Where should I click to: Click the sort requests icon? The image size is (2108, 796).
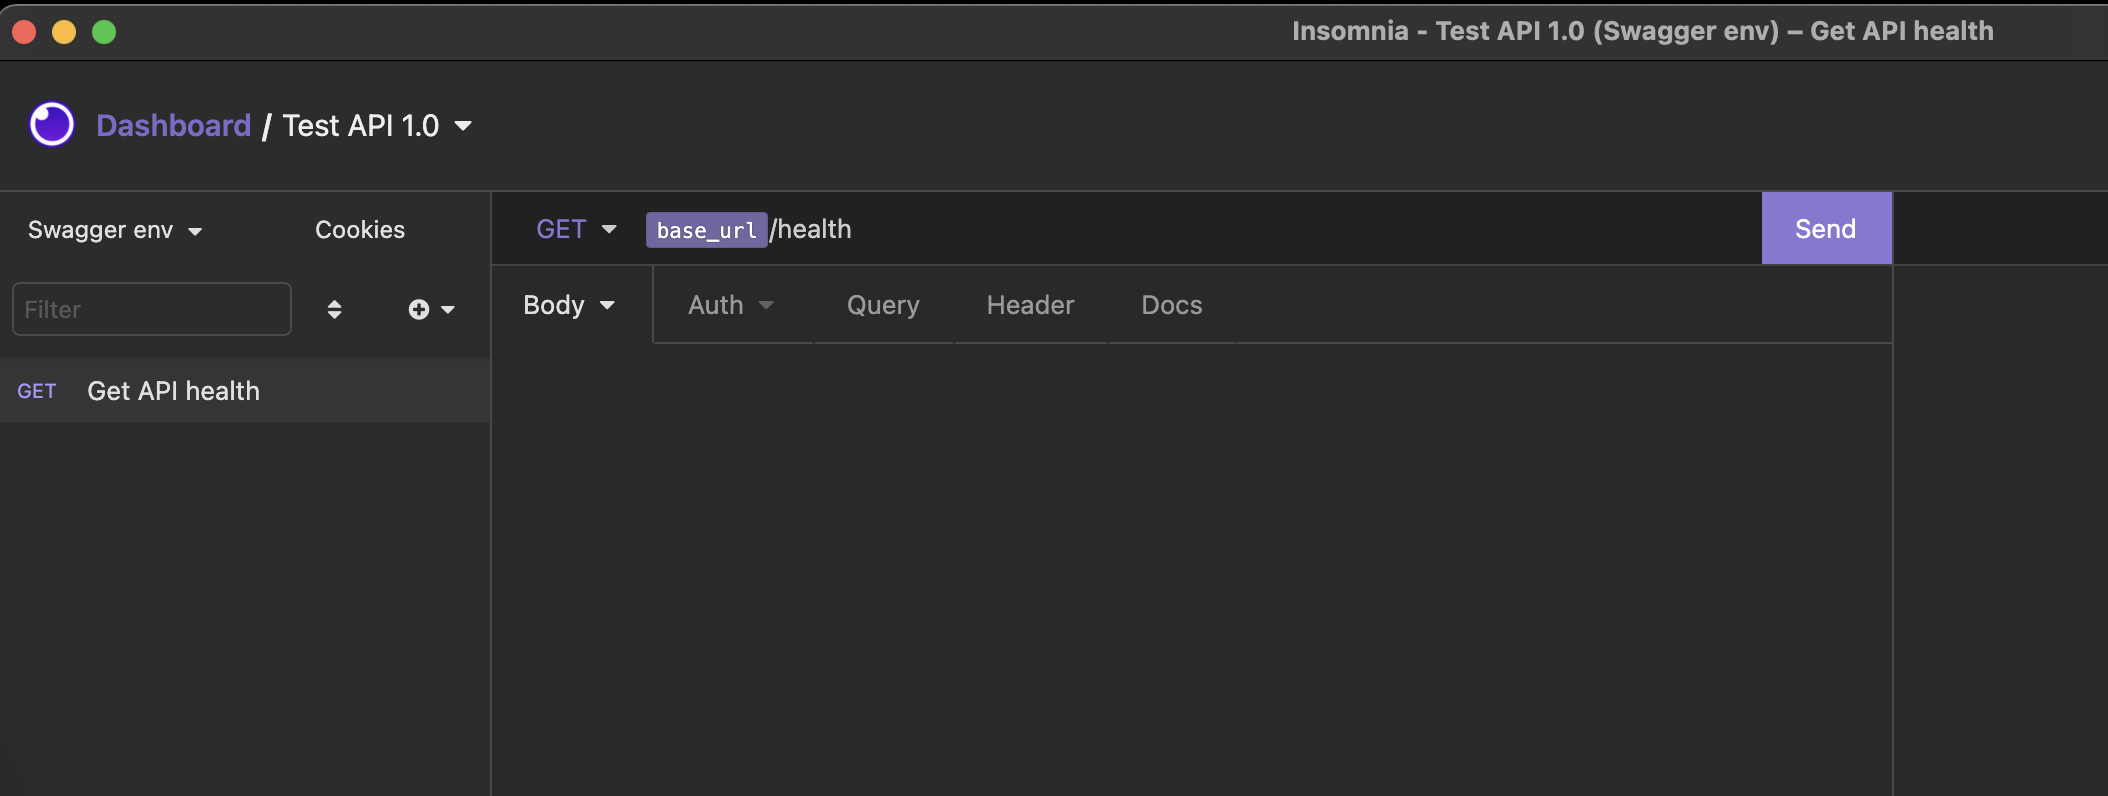tap(334, 309)
